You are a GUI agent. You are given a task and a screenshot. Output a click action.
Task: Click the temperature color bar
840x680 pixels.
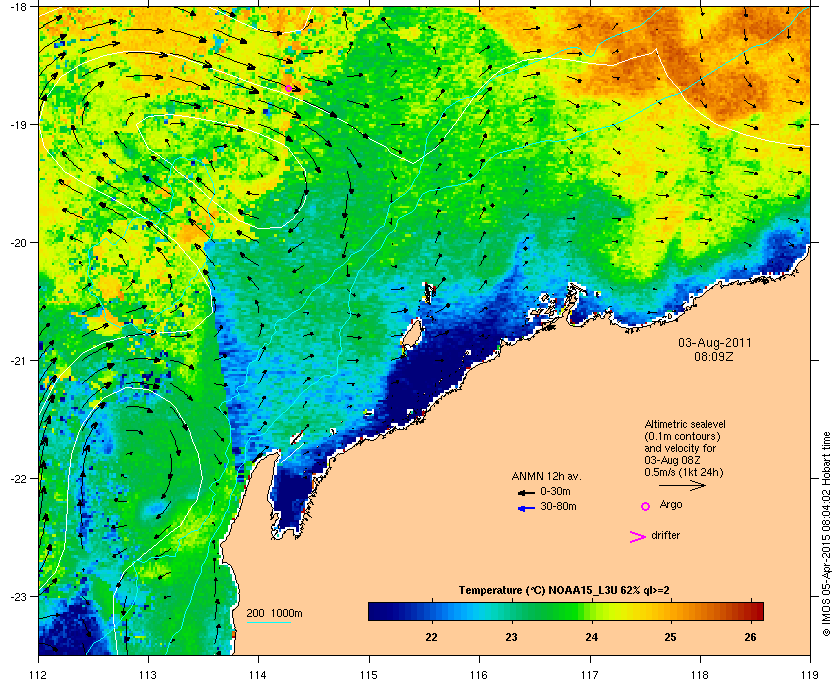click(x=566, y=611)
